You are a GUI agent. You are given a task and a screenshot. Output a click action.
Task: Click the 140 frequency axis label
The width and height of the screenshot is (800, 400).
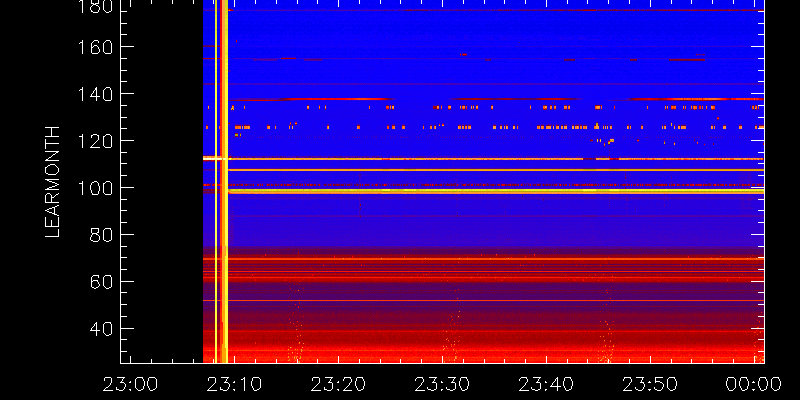[x=95, y=94]
